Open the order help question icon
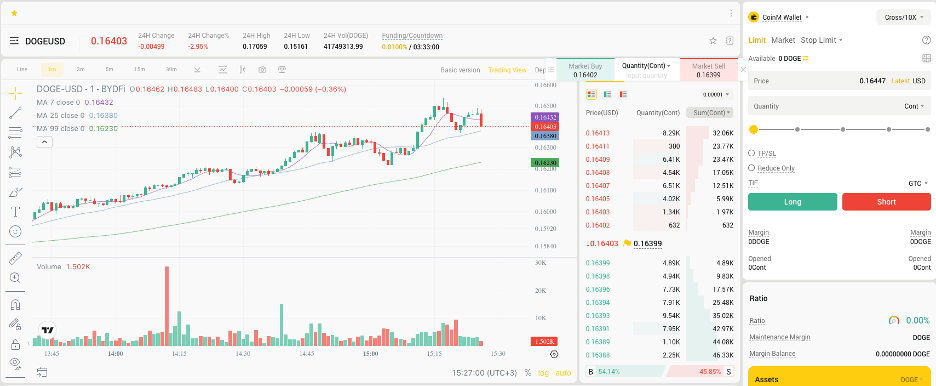 coord(926,40)
